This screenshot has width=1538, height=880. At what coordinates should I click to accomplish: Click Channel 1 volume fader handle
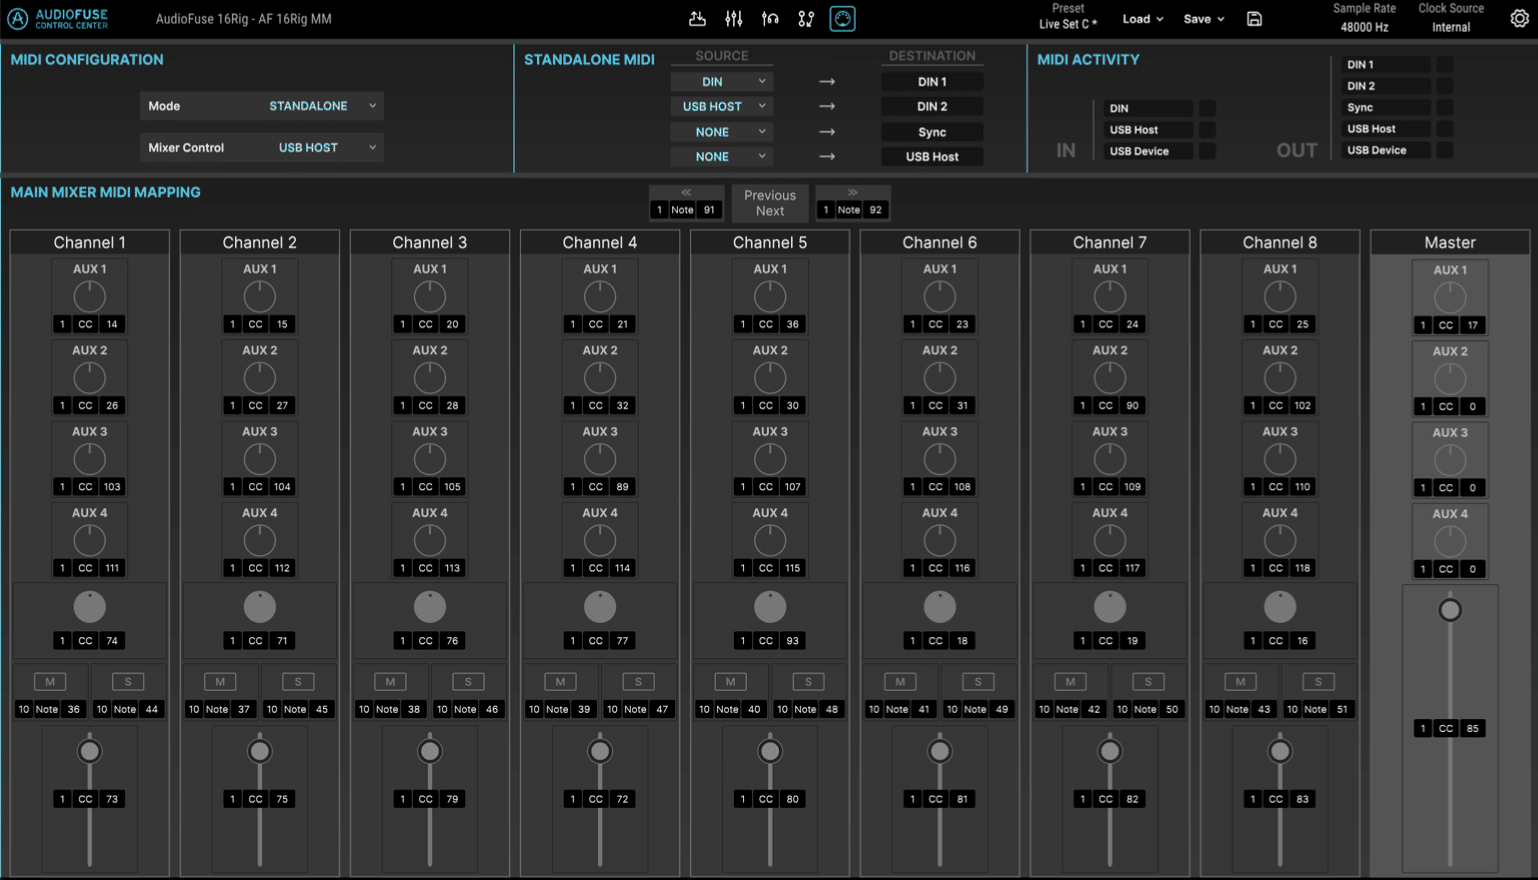90,752
